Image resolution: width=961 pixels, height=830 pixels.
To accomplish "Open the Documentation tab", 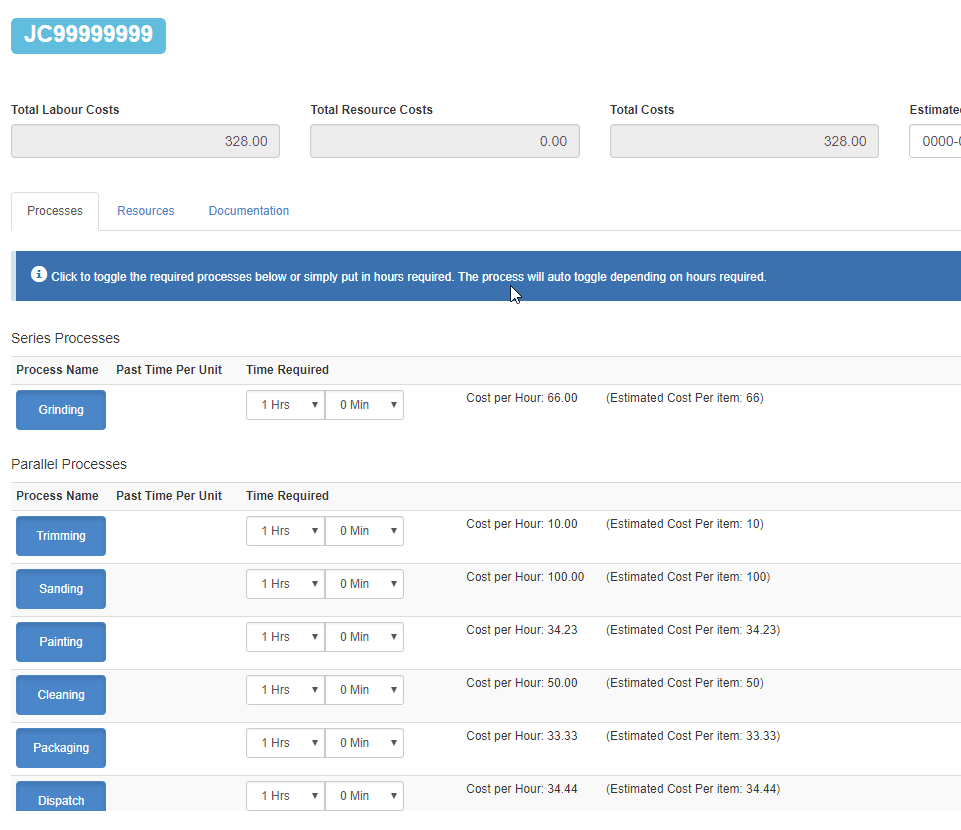I will pos(249,211).
